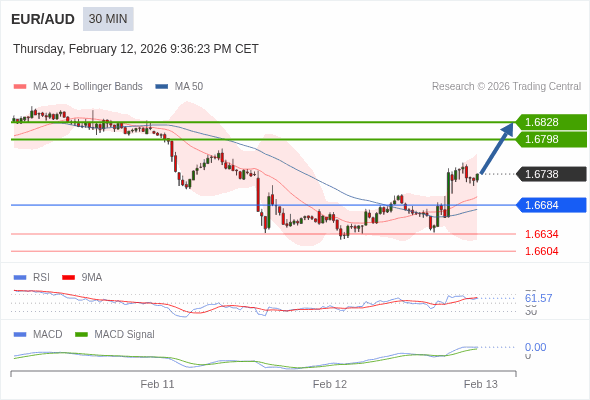Click the MACD legend swatch
The height and width of the screenshot is (400, 590).
pyautogui.click(x=20, y=335)
